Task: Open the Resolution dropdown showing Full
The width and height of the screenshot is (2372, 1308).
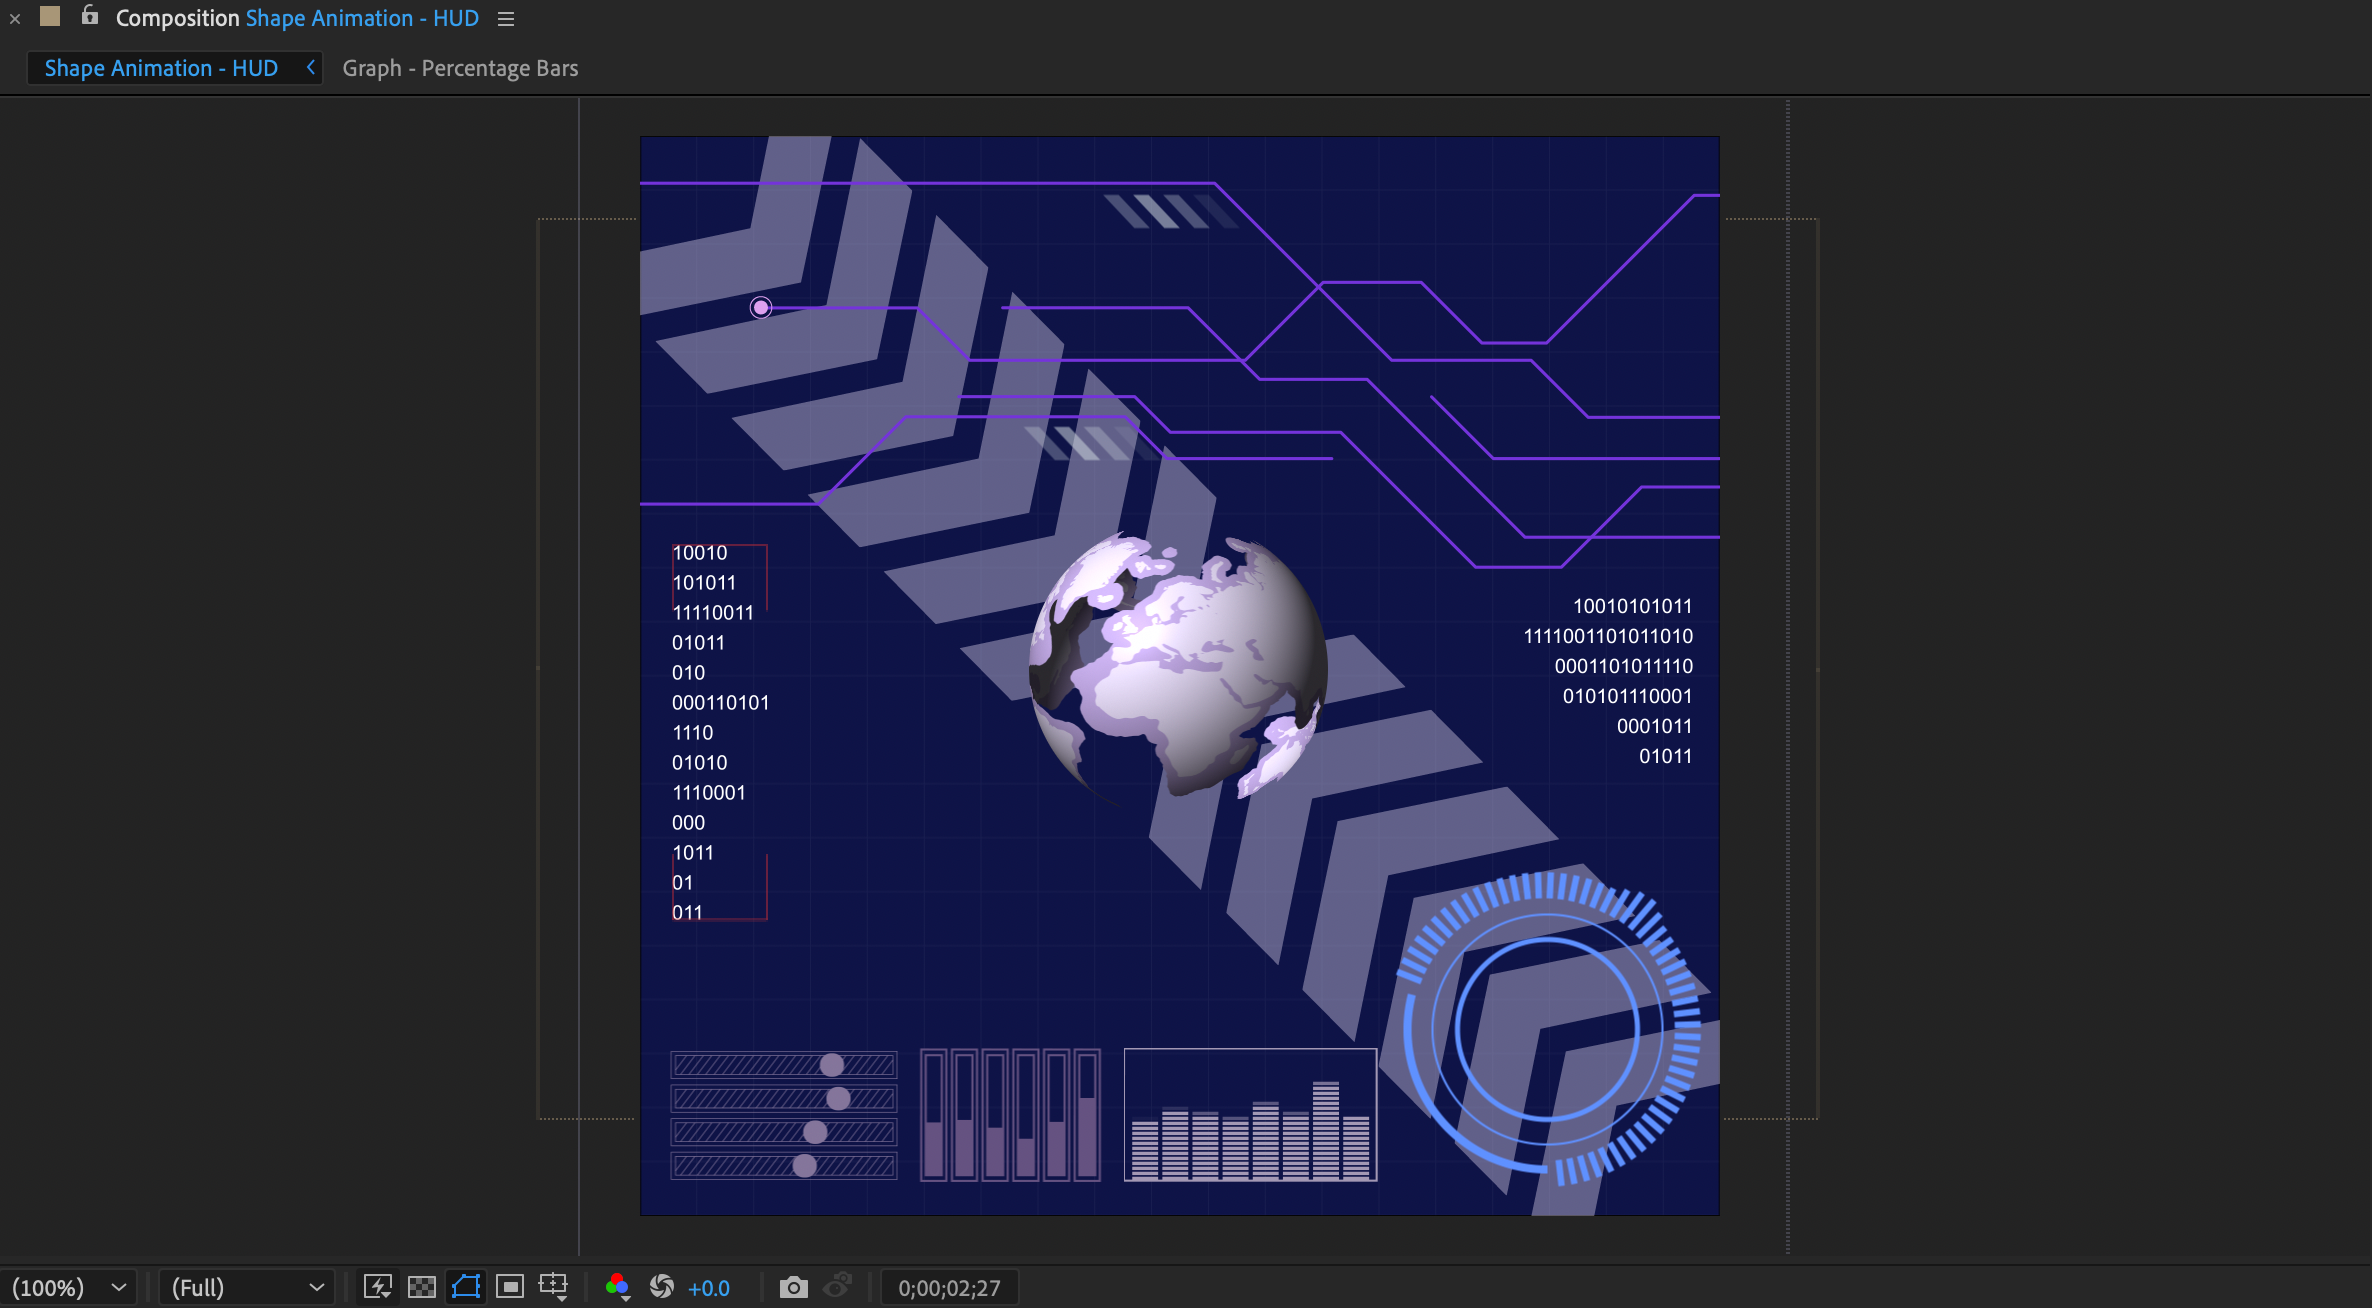Action: [245, 1287]
